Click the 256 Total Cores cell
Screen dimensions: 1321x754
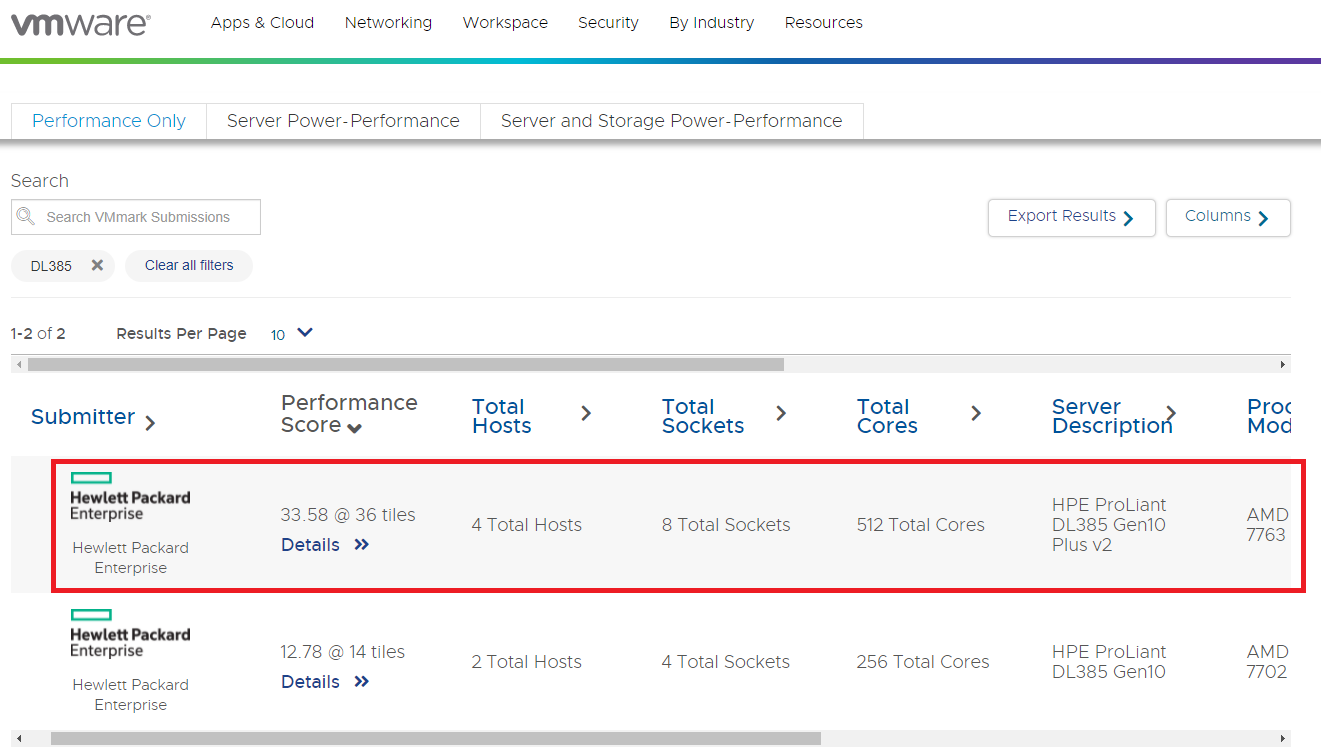[923, 662]
